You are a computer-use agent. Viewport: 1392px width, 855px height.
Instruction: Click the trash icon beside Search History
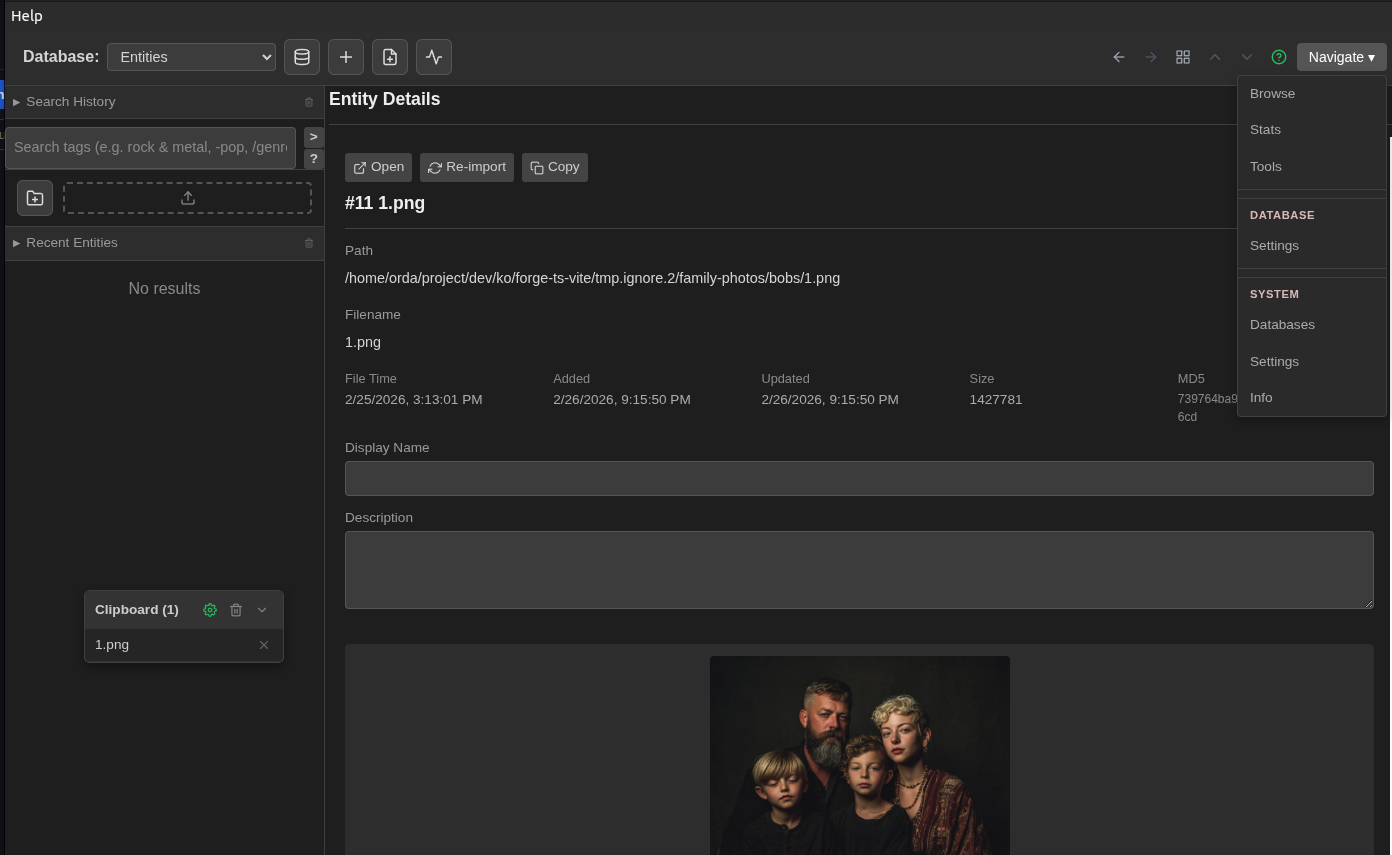coord(309,102)
